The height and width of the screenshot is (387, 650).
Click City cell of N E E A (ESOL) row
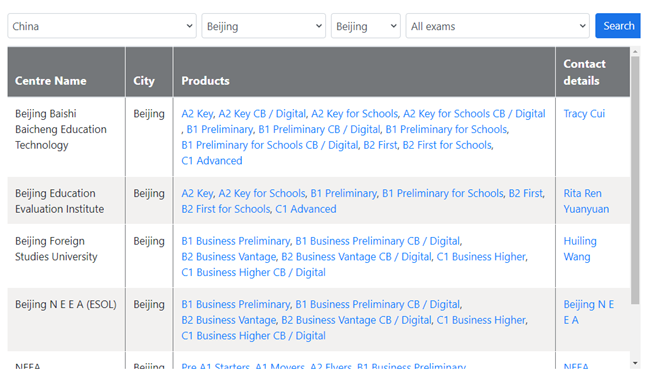(149, 320)
